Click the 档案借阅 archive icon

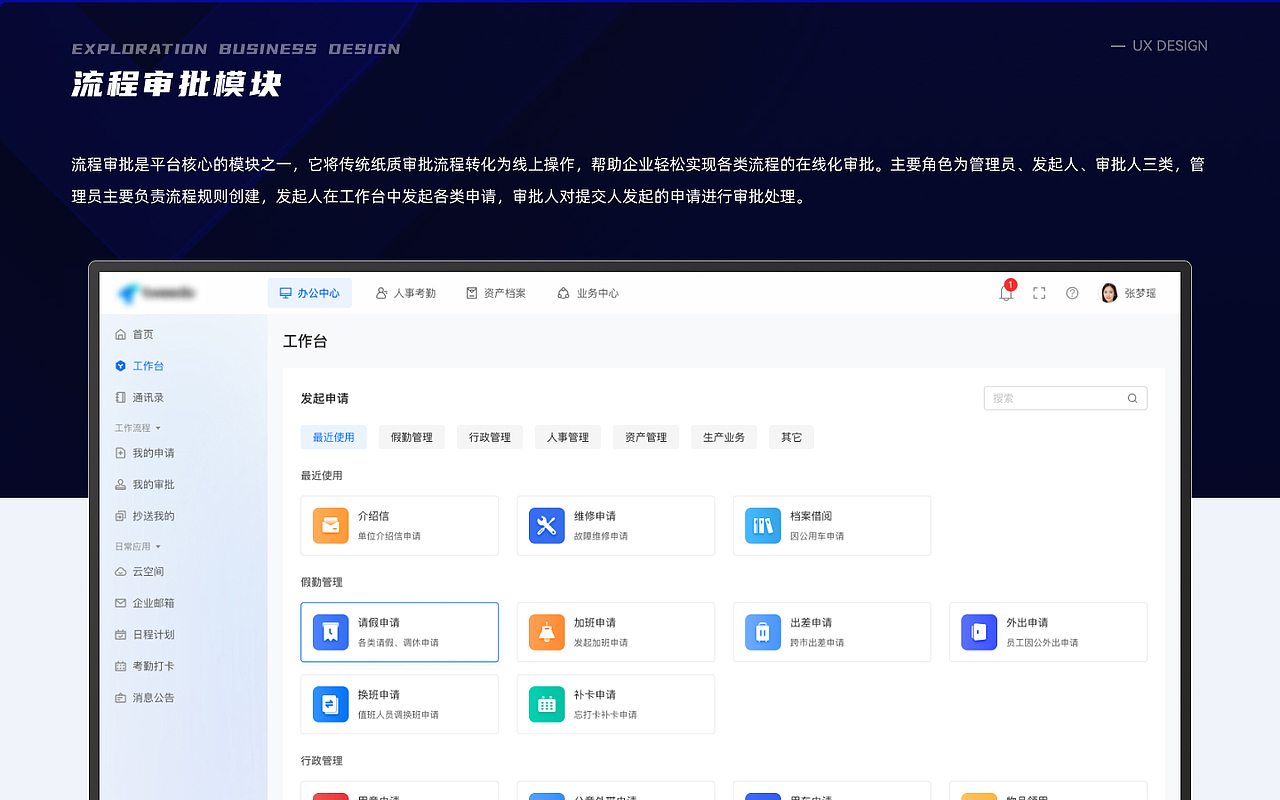coord(762,525)
